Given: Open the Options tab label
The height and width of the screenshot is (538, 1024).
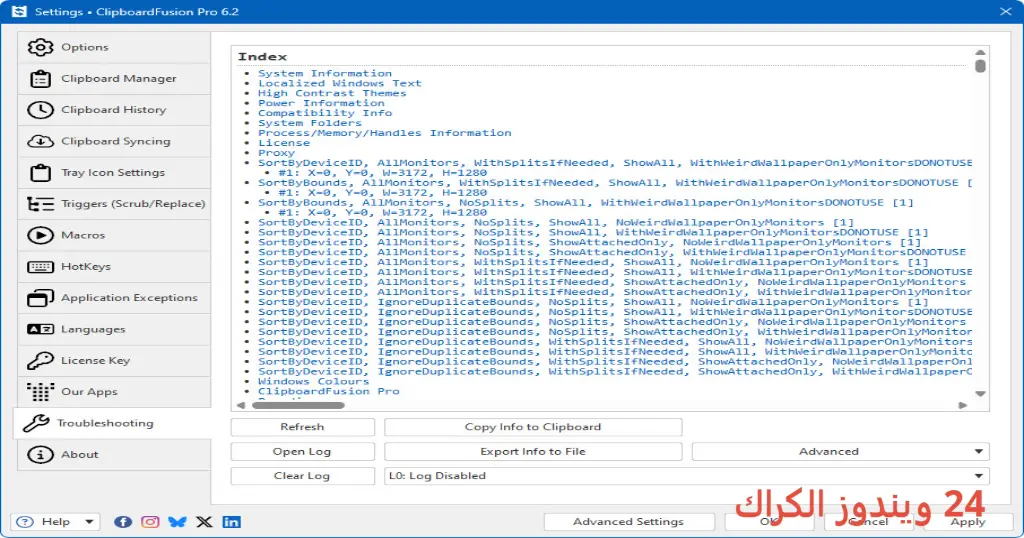Looking at the screenshot, I should (85, 47).
